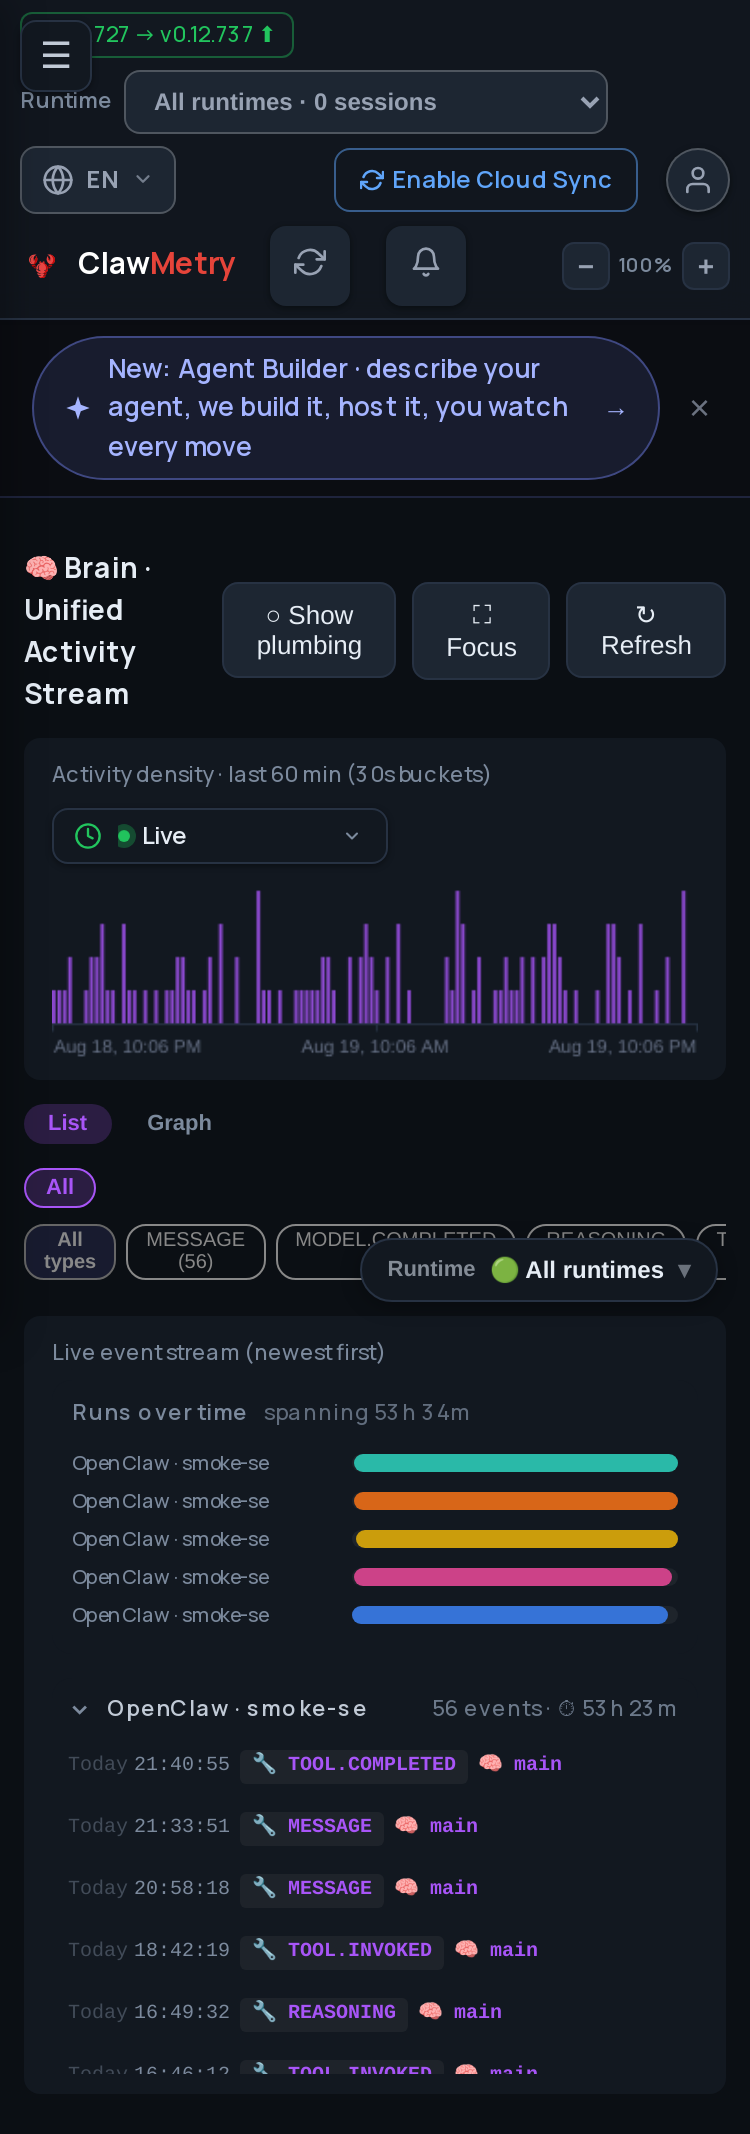750x2134 pixels.
Task: Open the Agent Builder banner arrow
Action: (x=616, y=410)
